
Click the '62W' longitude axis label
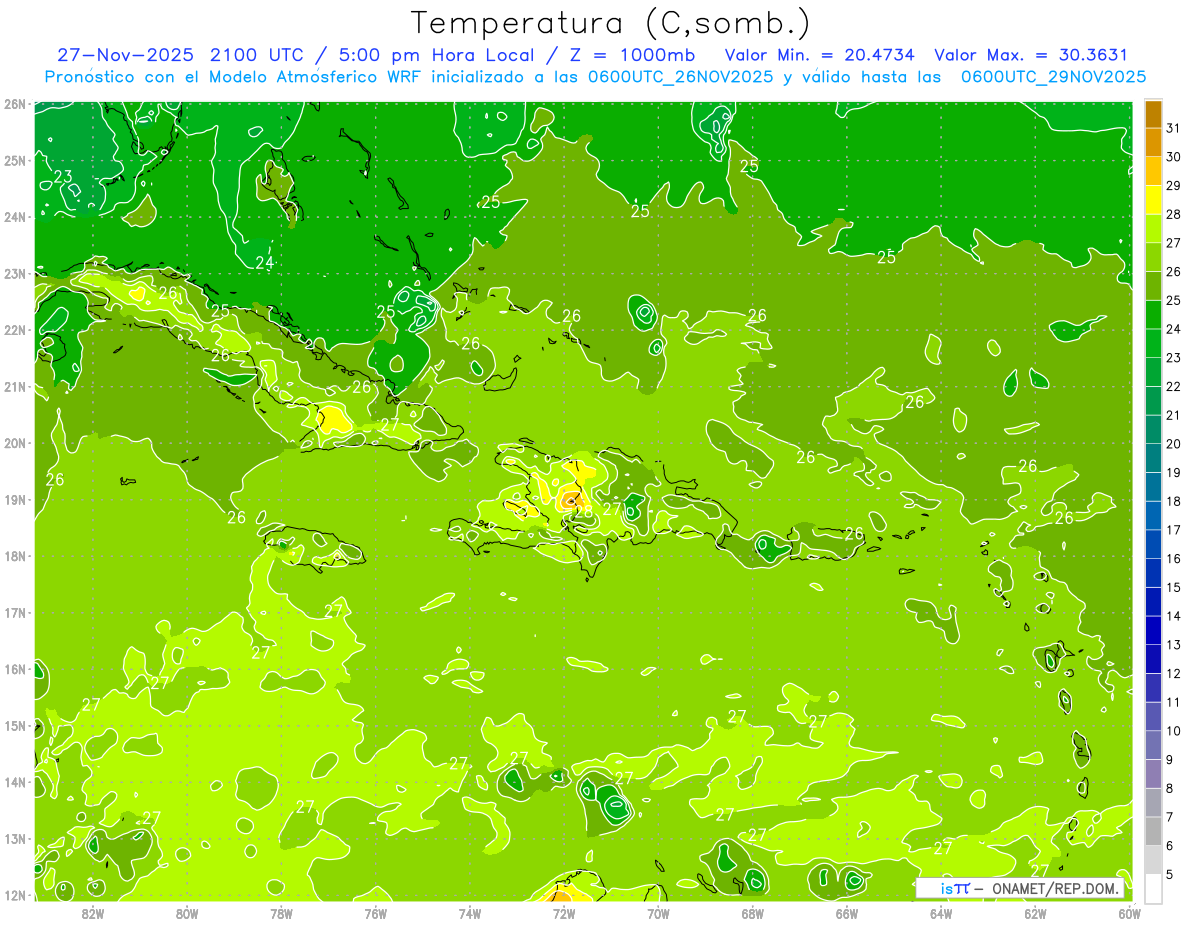(x=1034, y=912)
